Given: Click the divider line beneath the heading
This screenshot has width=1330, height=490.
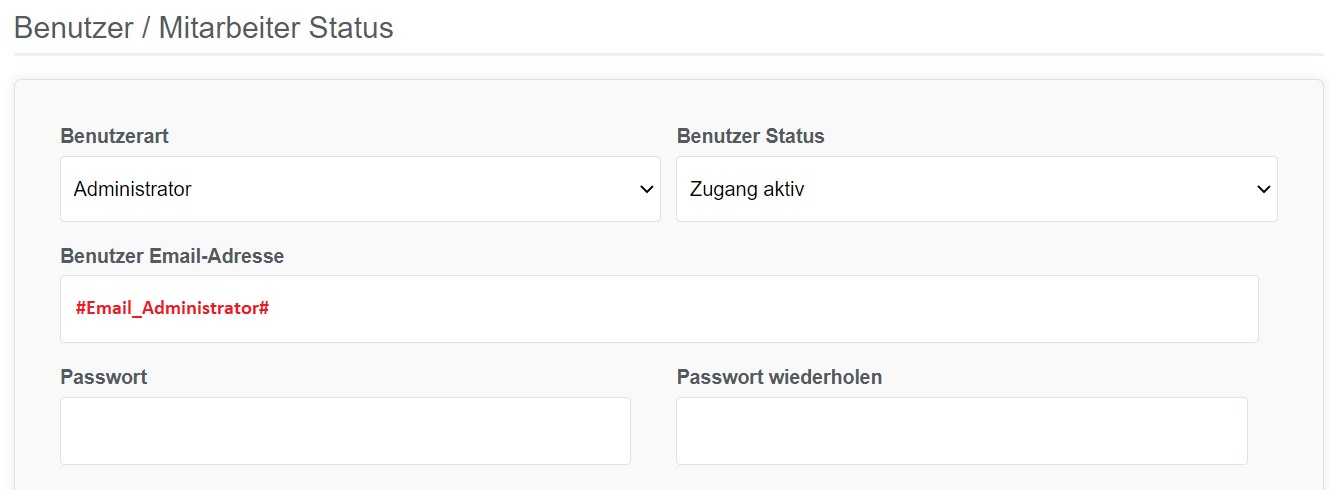Looking at the screenshot, I should 669,54.
